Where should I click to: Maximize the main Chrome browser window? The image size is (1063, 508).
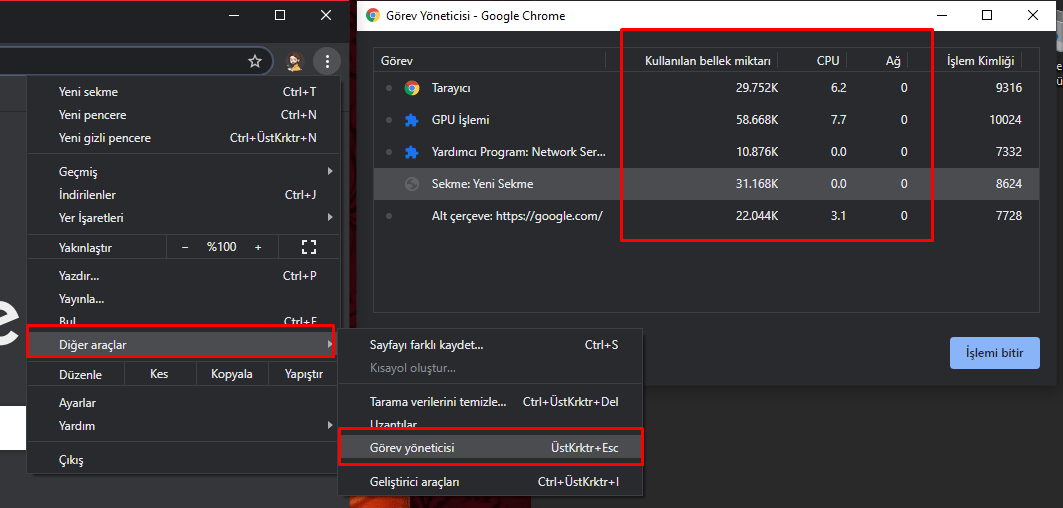(x=280, y=15)
